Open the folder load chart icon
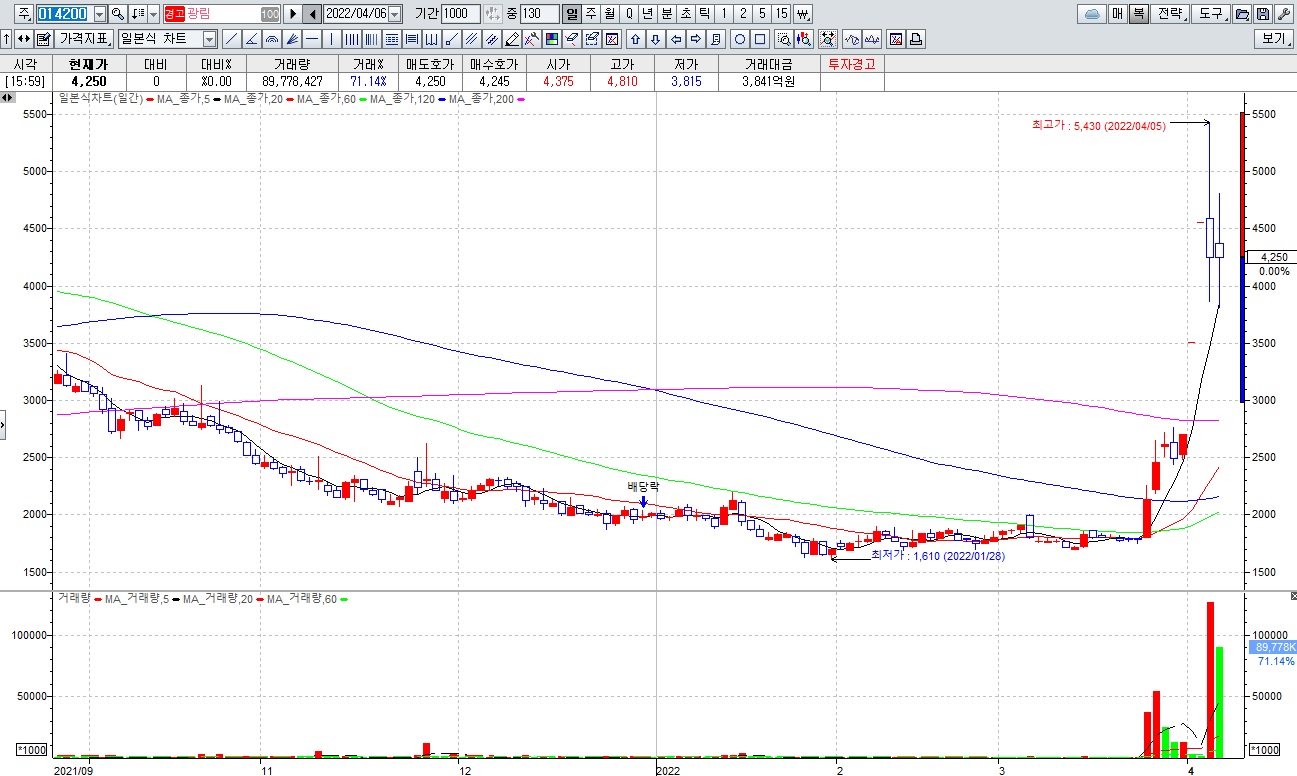Viewport: 1297px width, 776px height. (x=1242, y=14)
